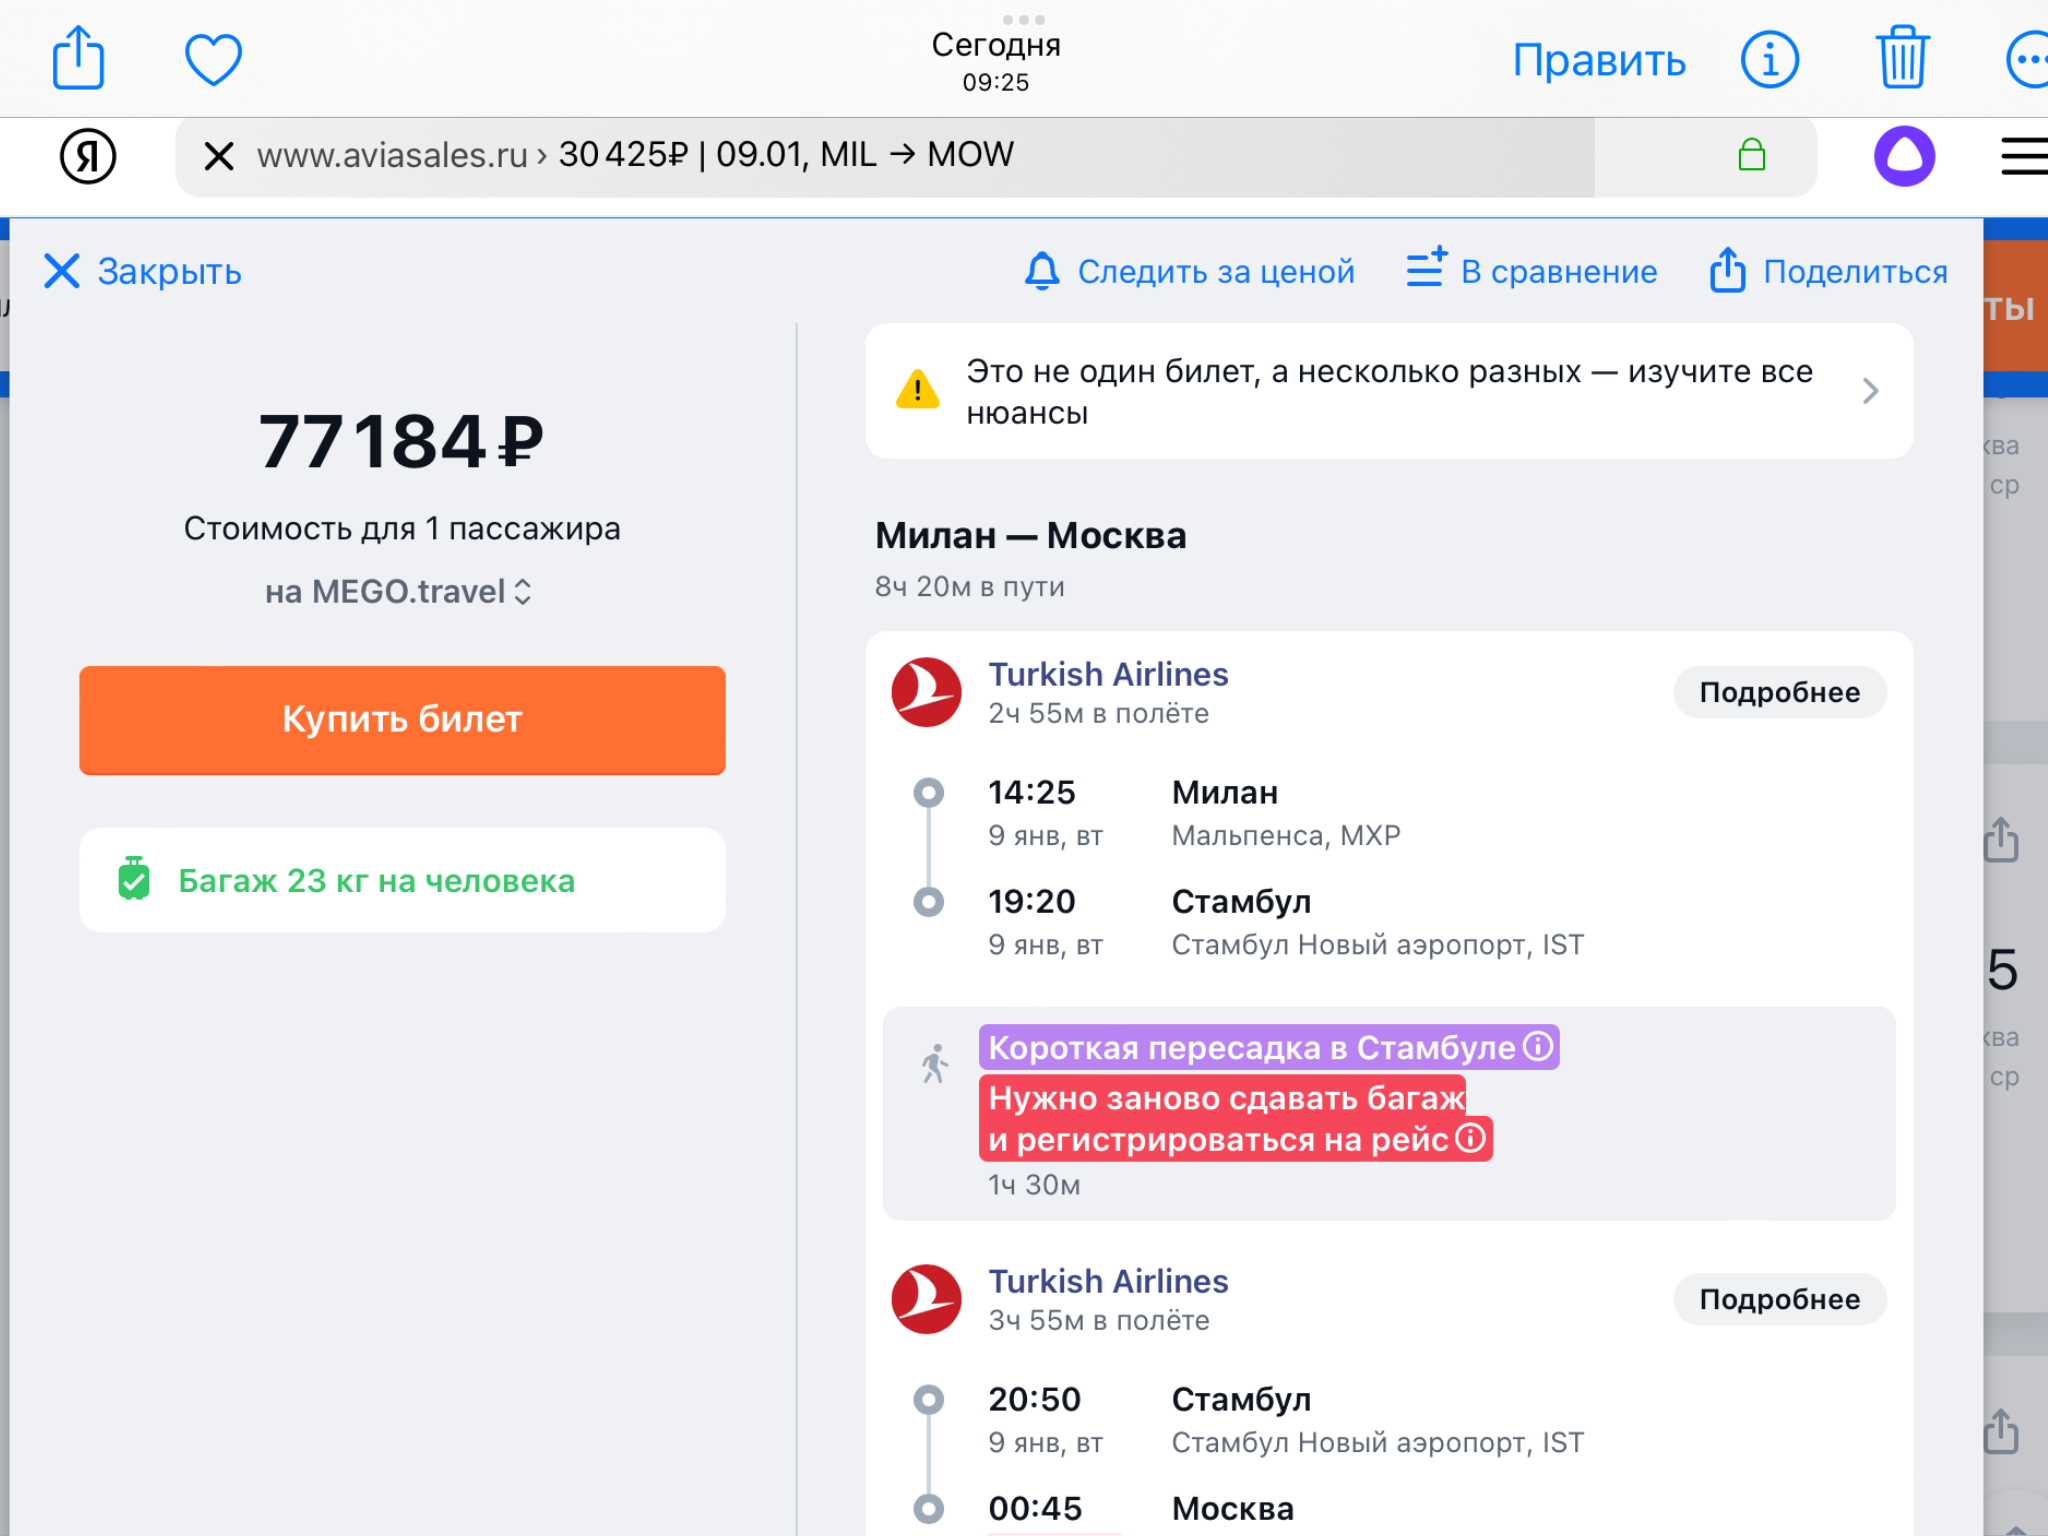Open Turkish Airlines link for 3ч 55м flight
2048x1536 pixels.
(1108, 1281)
